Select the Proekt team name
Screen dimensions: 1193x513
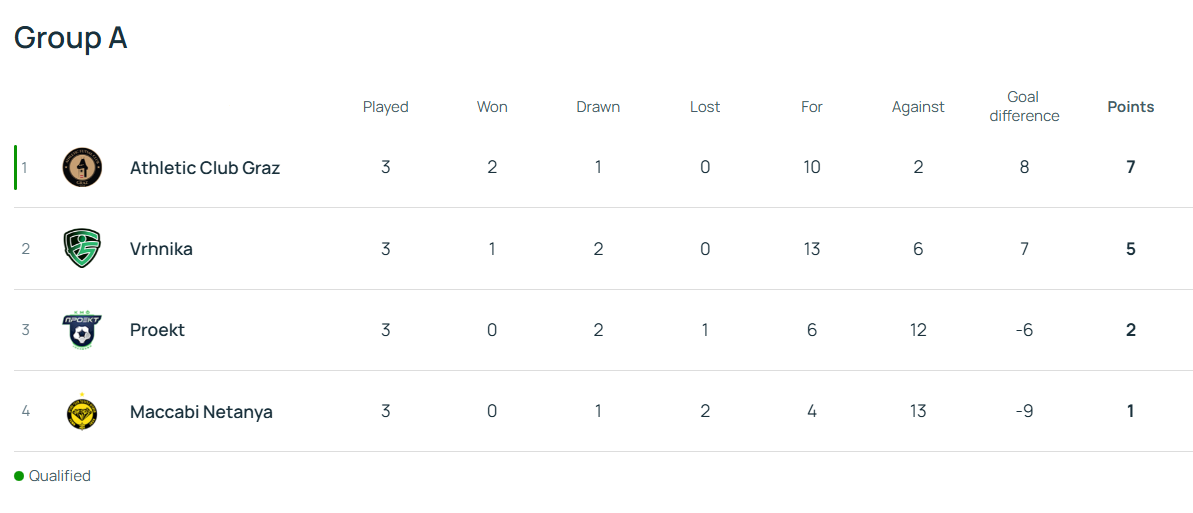pos(157,330)
